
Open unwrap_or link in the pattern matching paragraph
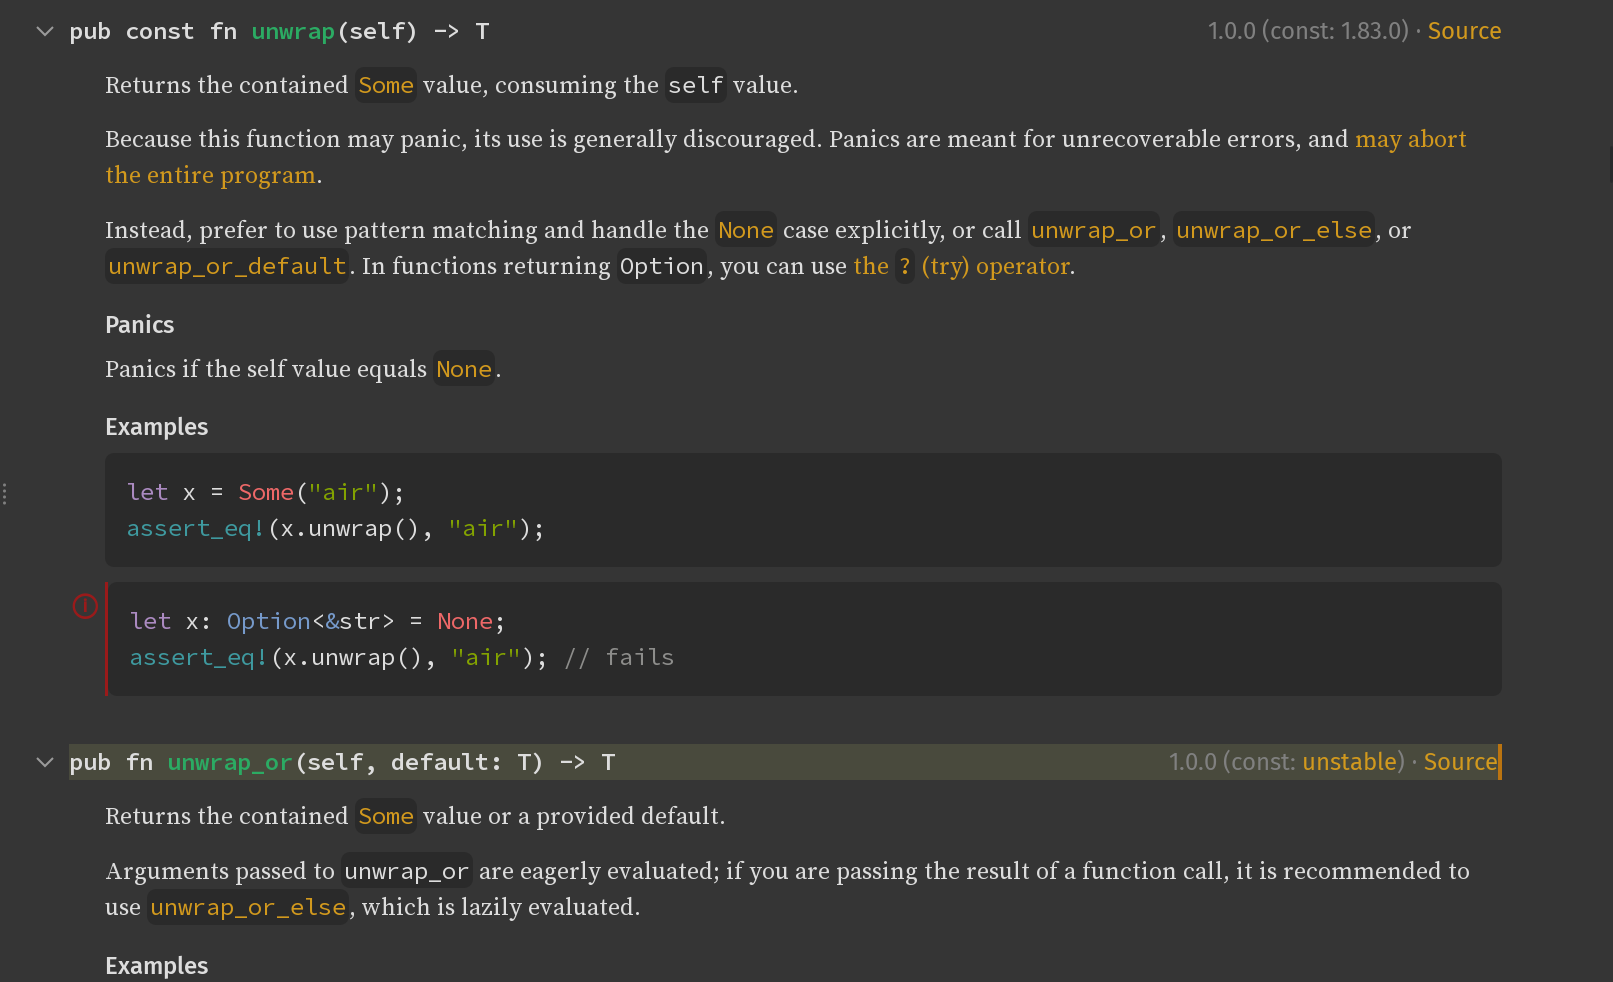[x=1094, y=230]
